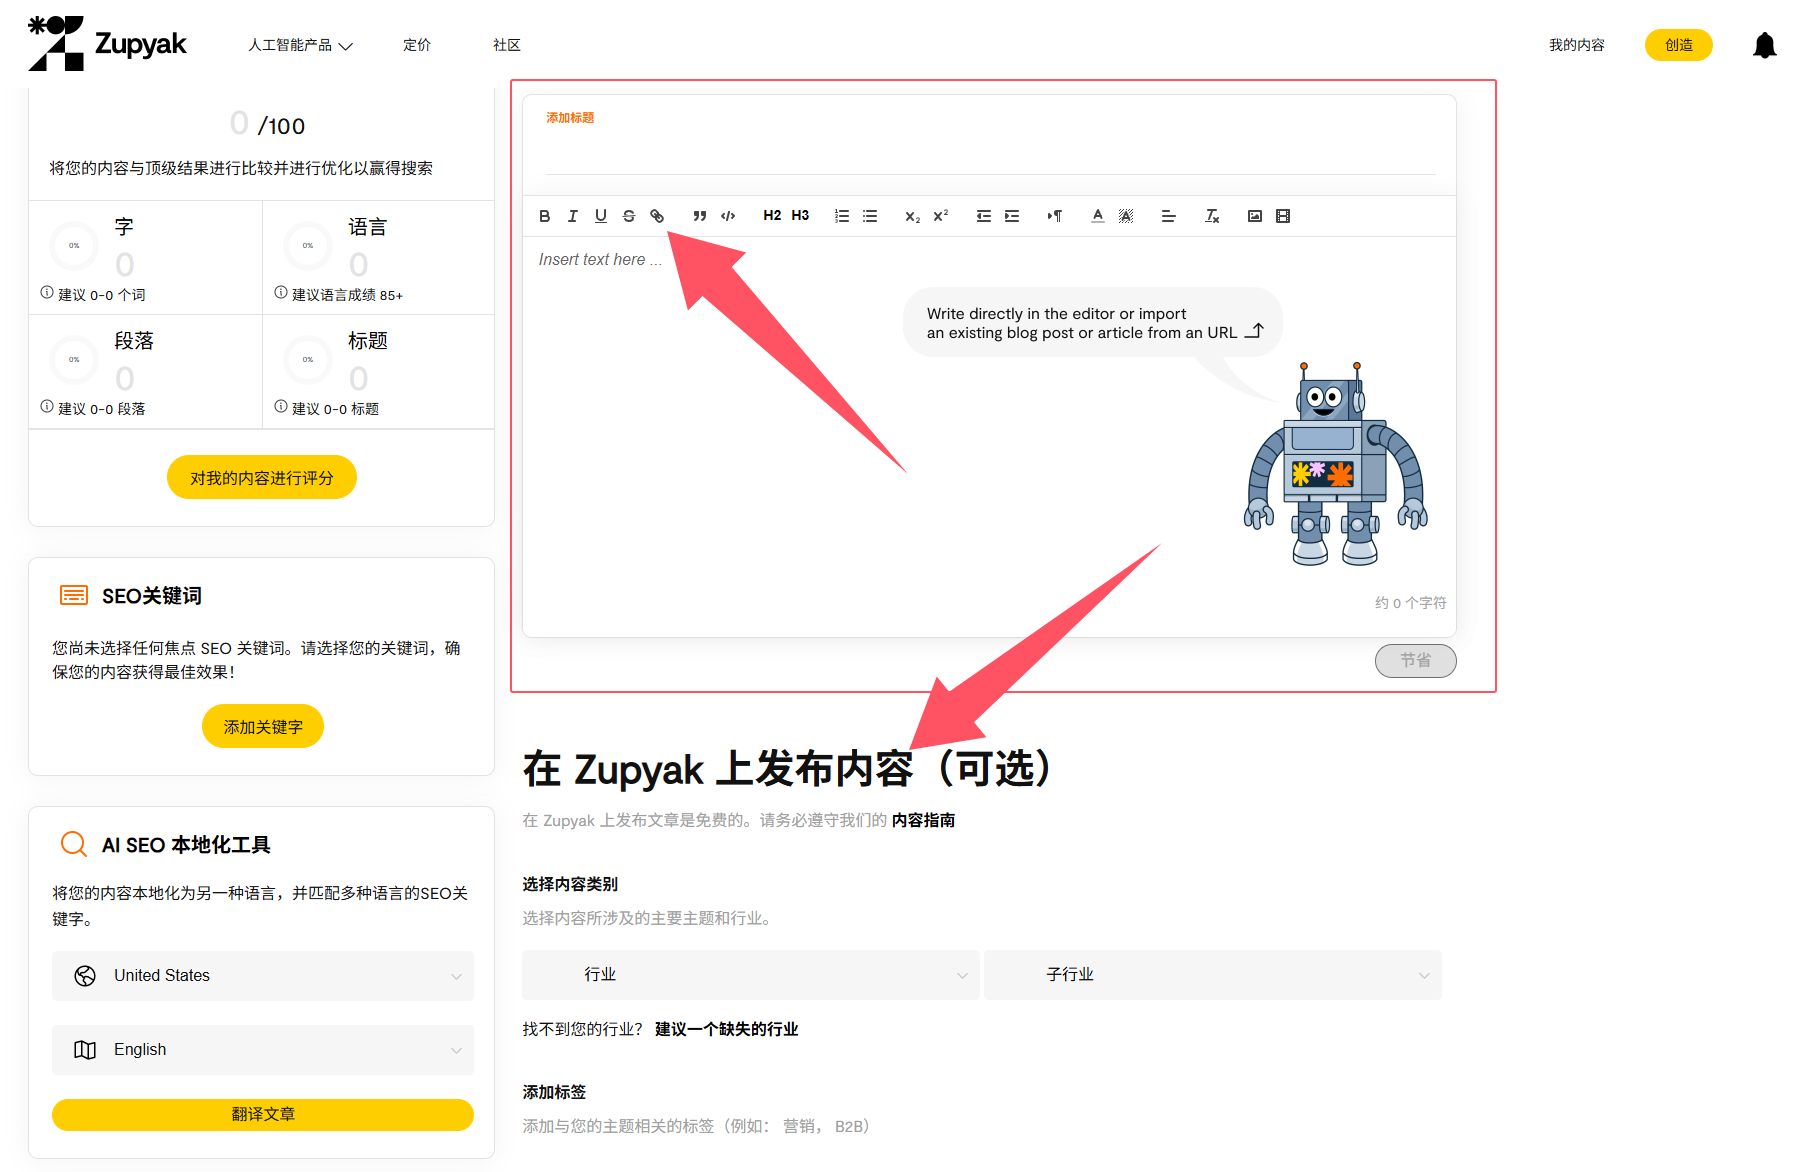Click the 对我的内容进行评分 button
Image resolution: width=1808 pixels, height=1172 pixels.
(x=262, y=478)
